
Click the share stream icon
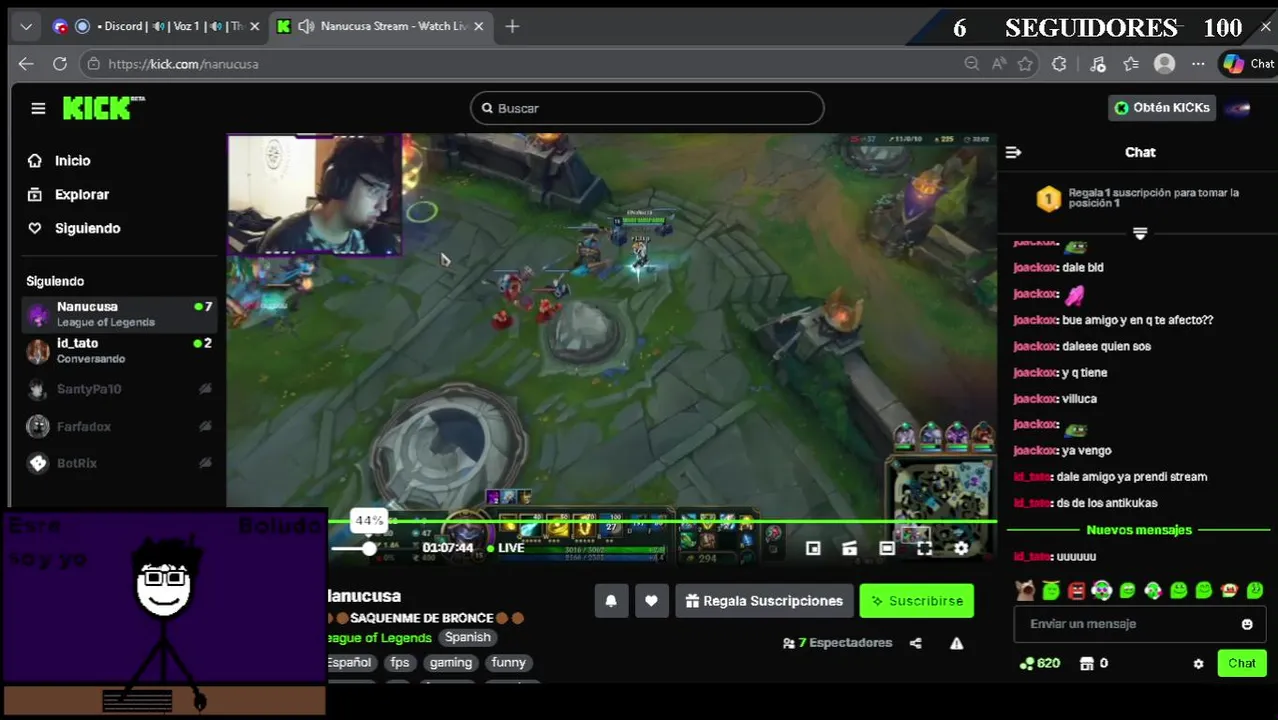[916, 643]
